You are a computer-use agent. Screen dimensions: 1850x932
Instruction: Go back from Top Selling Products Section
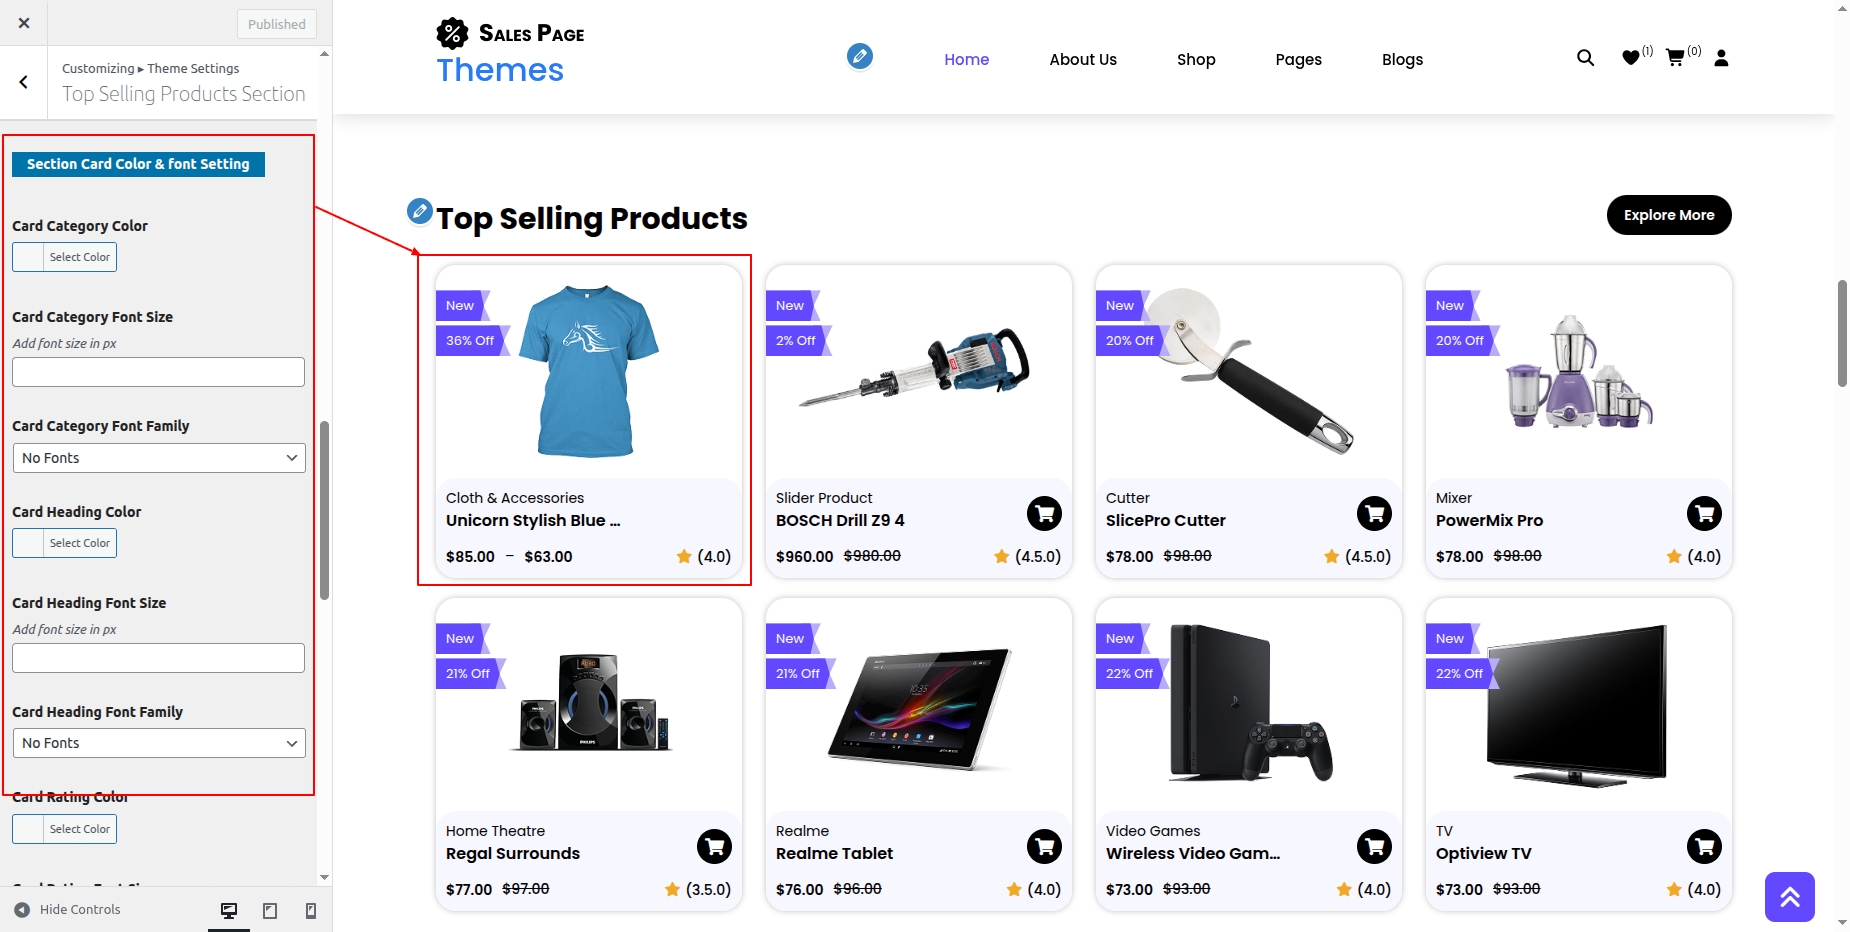tap(24, 82)
